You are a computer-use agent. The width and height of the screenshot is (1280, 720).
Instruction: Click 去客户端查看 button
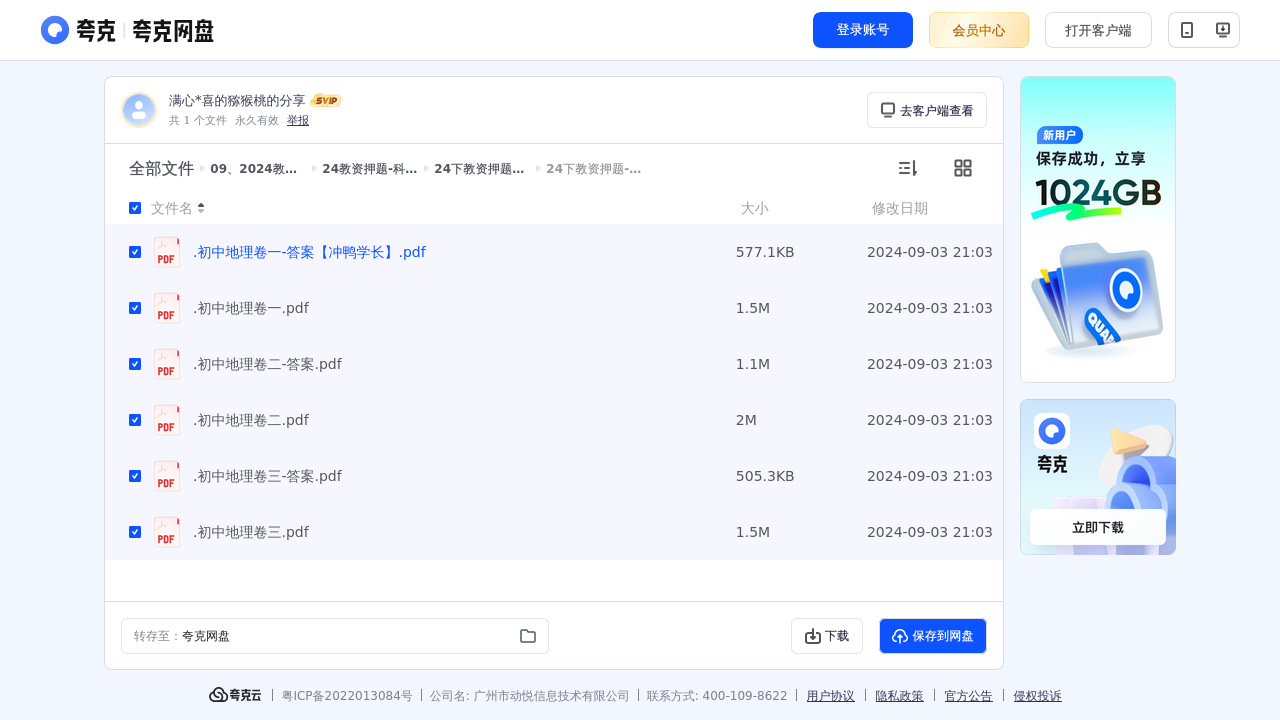(927, 110)
